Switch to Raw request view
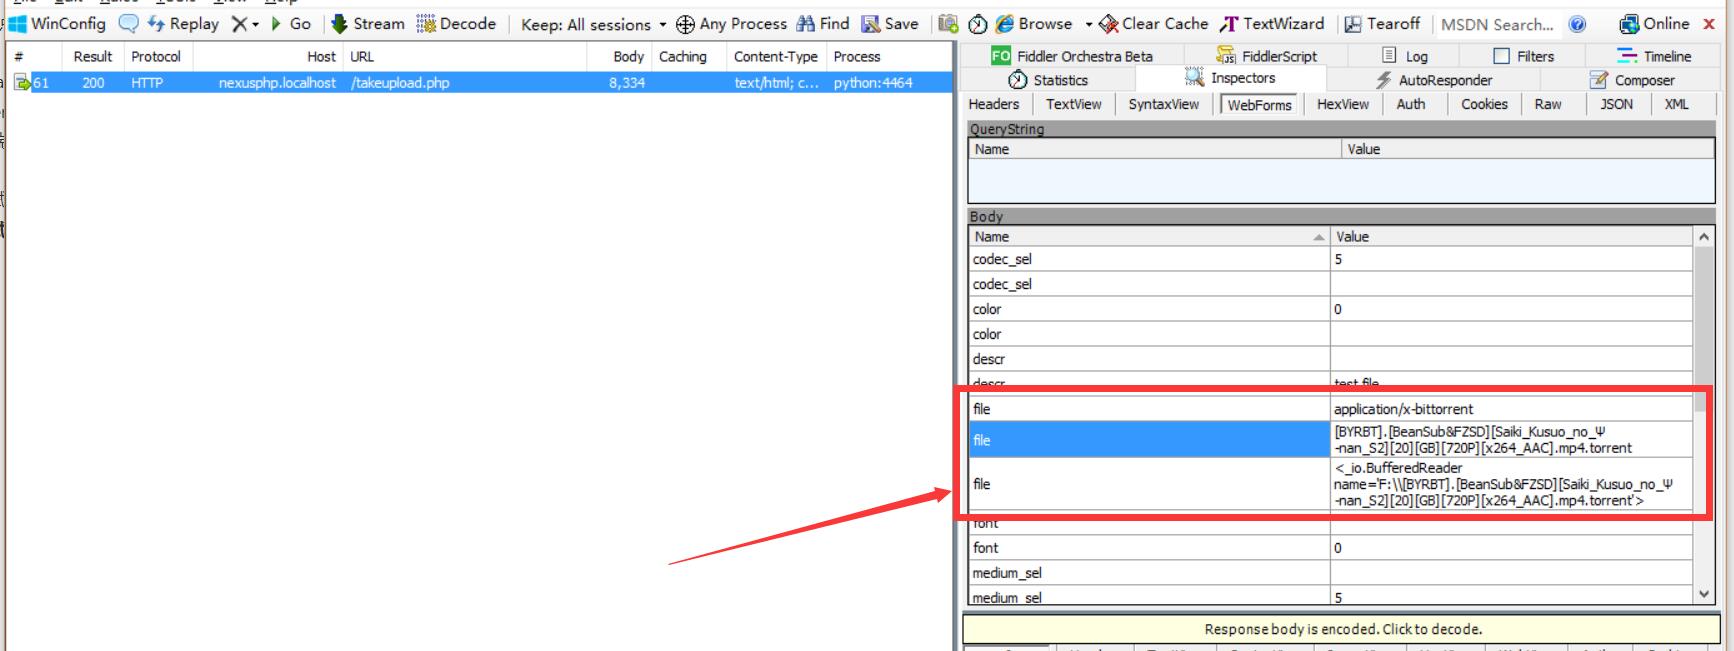Image resolution: width=1734 pixels, height=651 pixels. pos(1547,104)
